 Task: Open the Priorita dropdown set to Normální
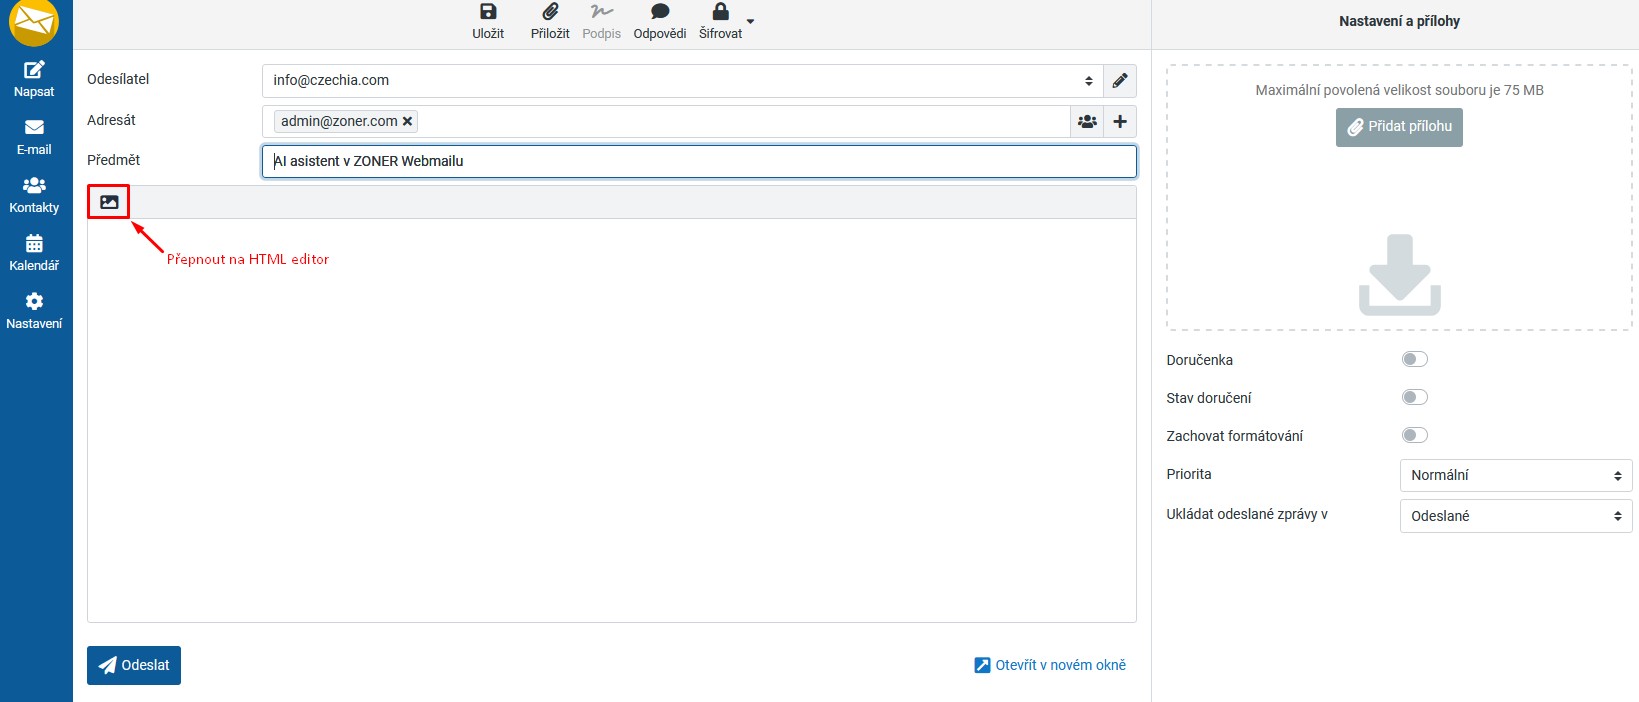[1515, 476]
